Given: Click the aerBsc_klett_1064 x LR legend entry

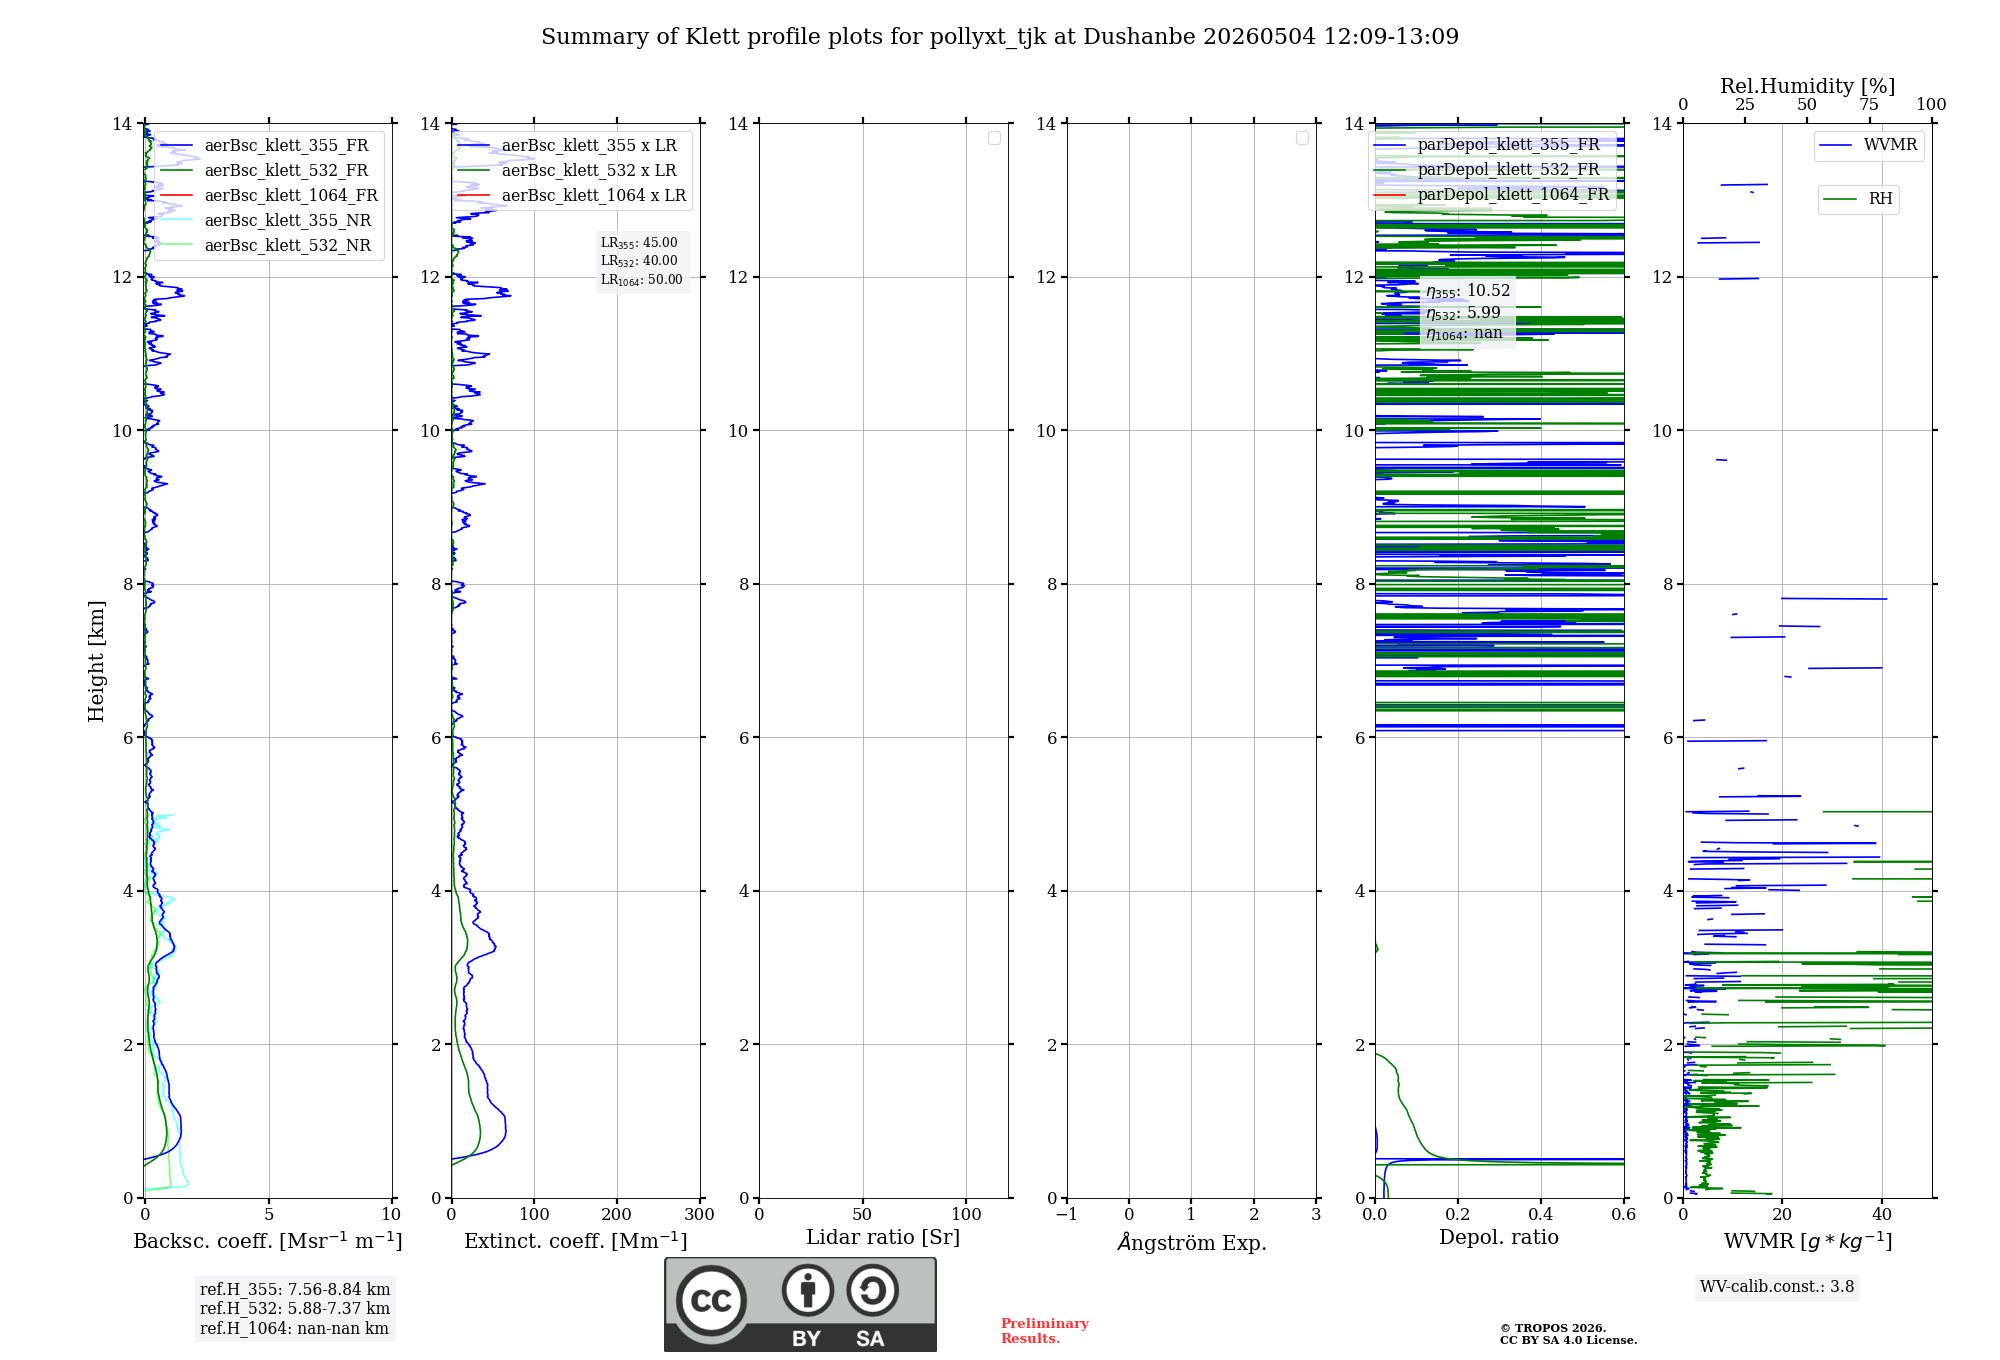Looking at the screenshot, I should 572,196.
